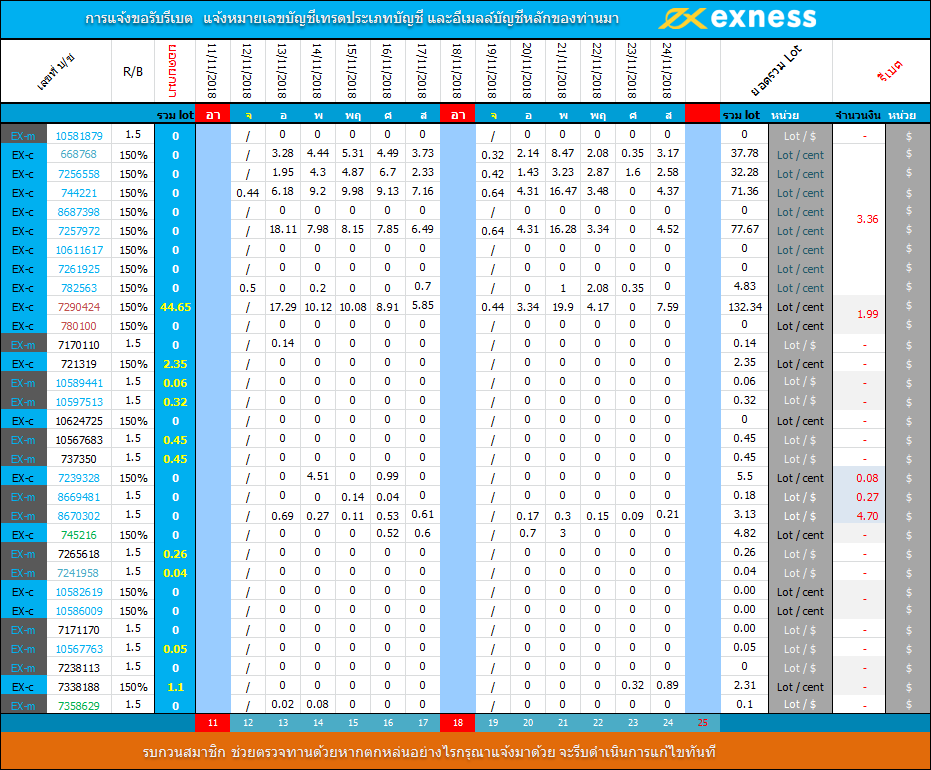Select green account number 745216
This screenshot has height=770, width=931.
pos(78,535)
